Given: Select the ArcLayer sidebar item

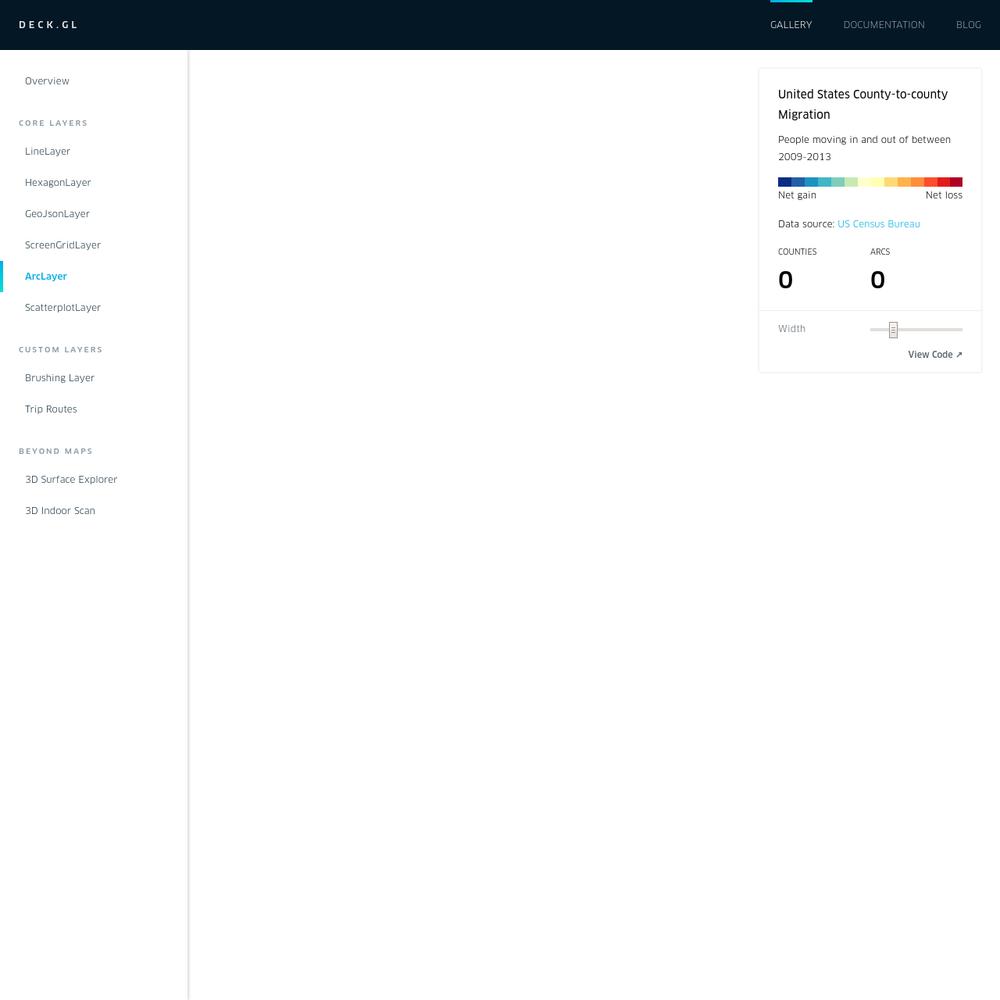Looking at the screenshot, I should [46, 276].
